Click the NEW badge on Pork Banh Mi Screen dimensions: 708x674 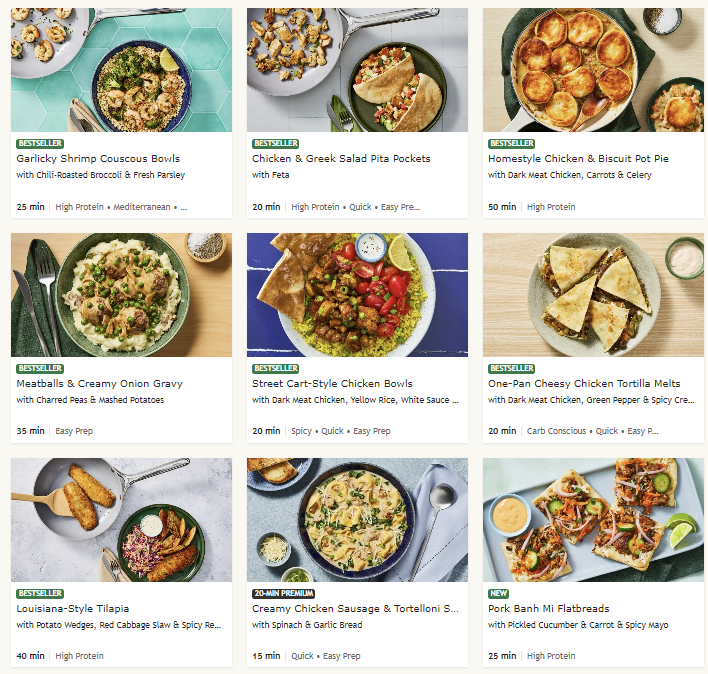pyautogui.click(x=498, y=593)
